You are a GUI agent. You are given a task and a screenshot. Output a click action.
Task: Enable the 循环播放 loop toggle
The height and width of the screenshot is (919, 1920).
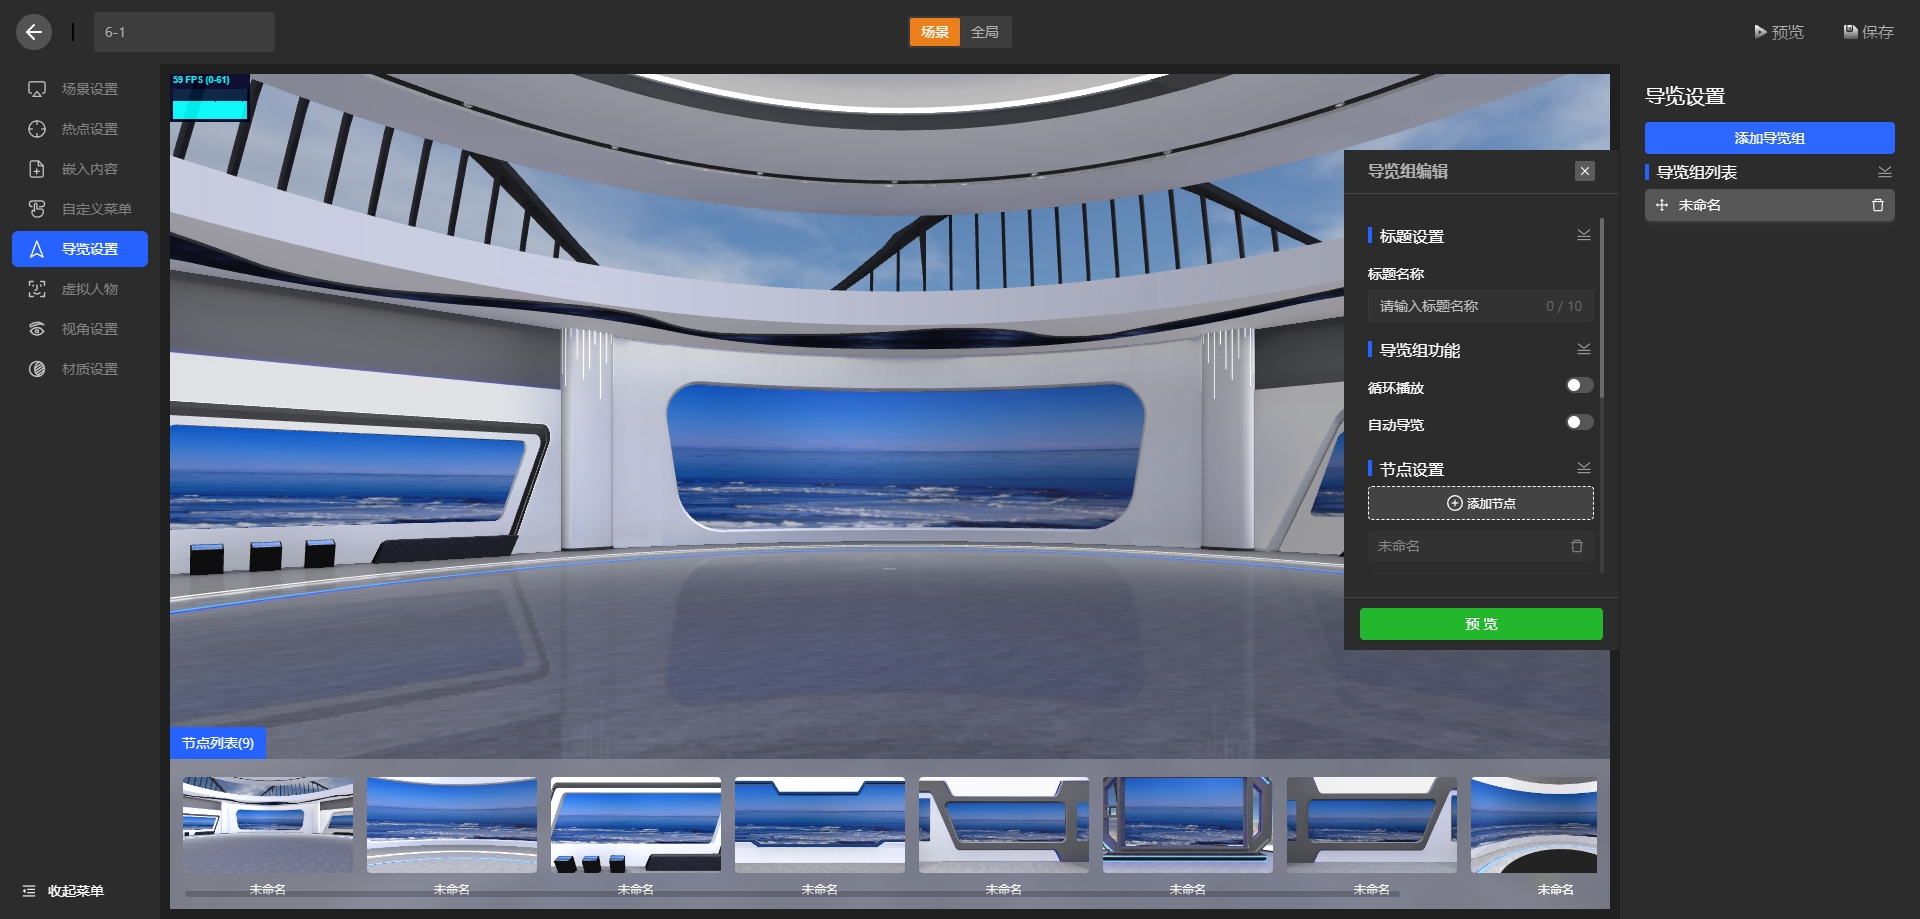click(x=1579, y=386)
